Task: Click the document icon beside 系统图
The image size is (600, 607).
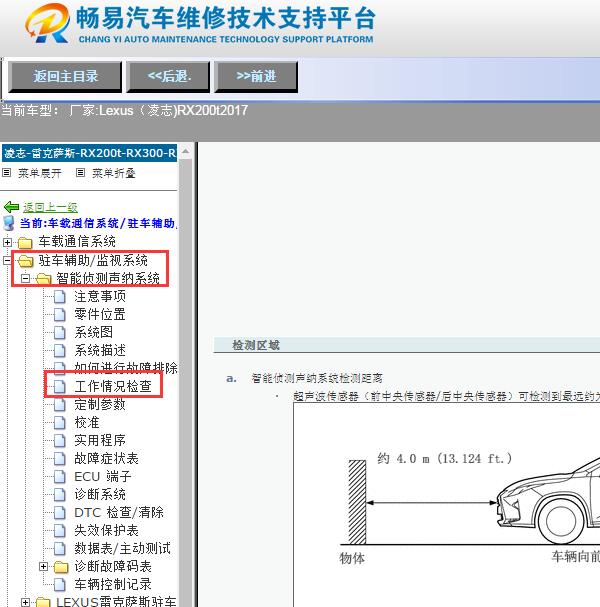Action: click(x=60, y=332)
